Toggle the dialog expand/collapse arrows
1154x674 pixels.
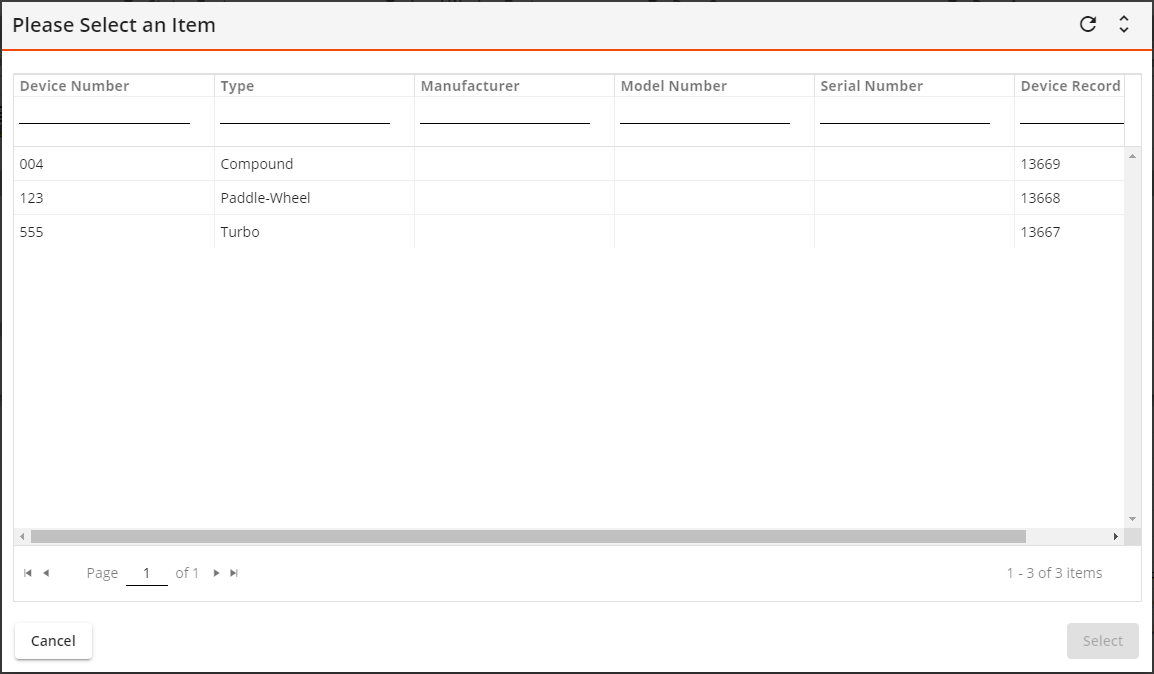(1124, 24)
